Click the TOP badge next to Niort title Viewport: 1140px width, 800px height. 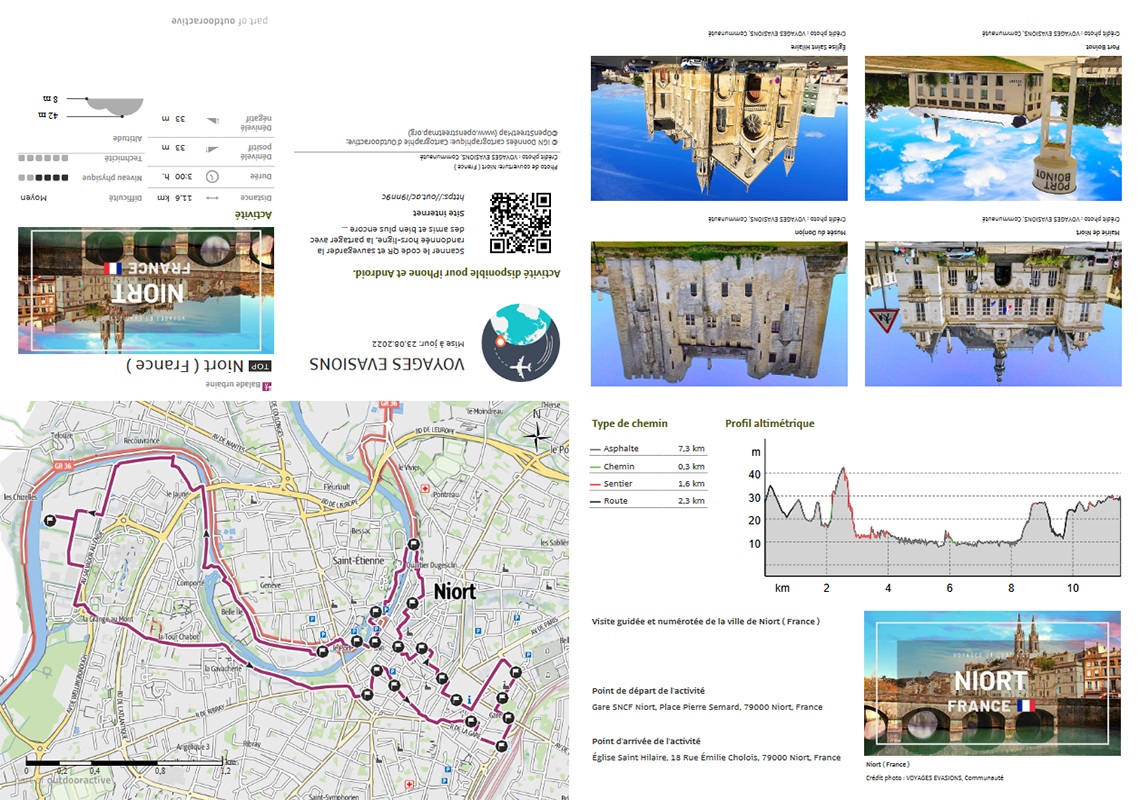click(x=260, y=366)
